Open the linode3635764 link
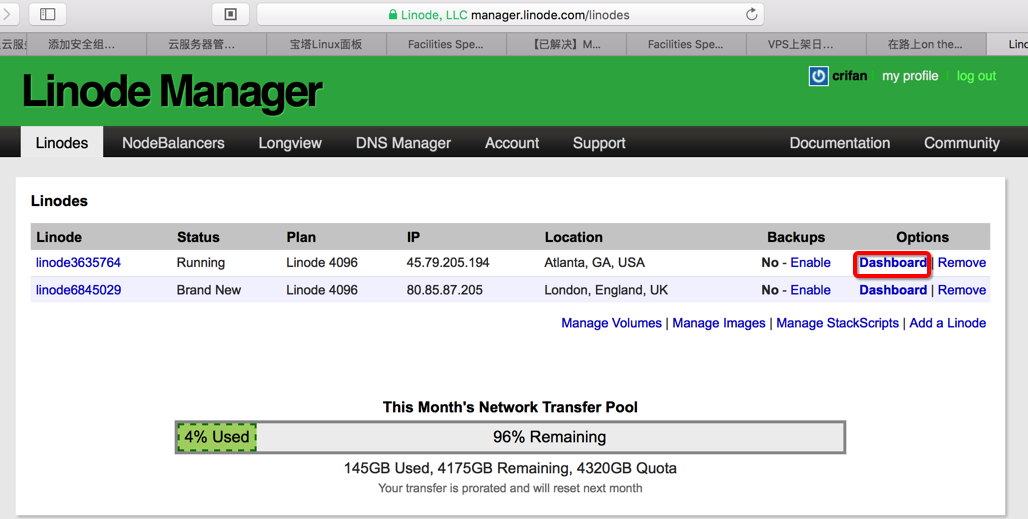 [x=79, y=262]
